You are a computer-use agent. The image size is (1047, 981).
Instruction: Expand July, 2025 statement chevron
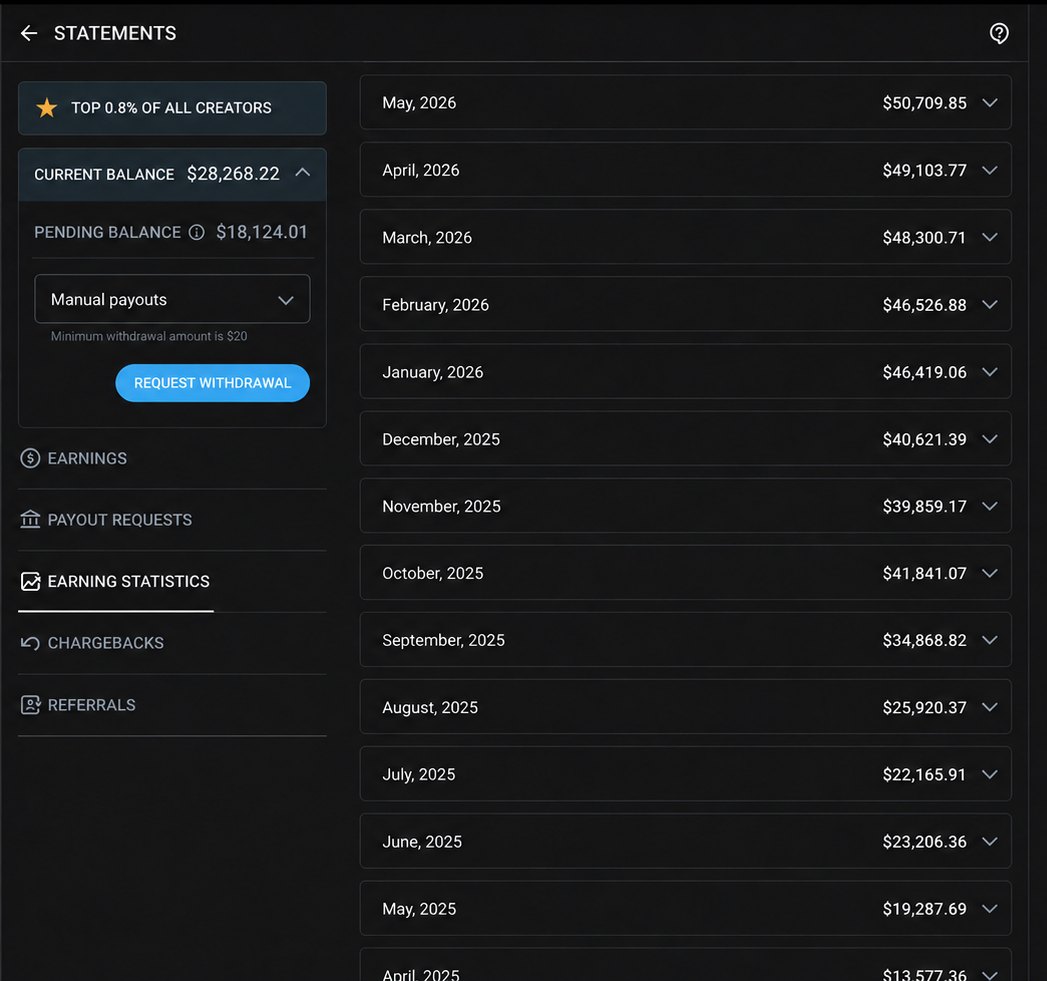[x=990, y=774]
